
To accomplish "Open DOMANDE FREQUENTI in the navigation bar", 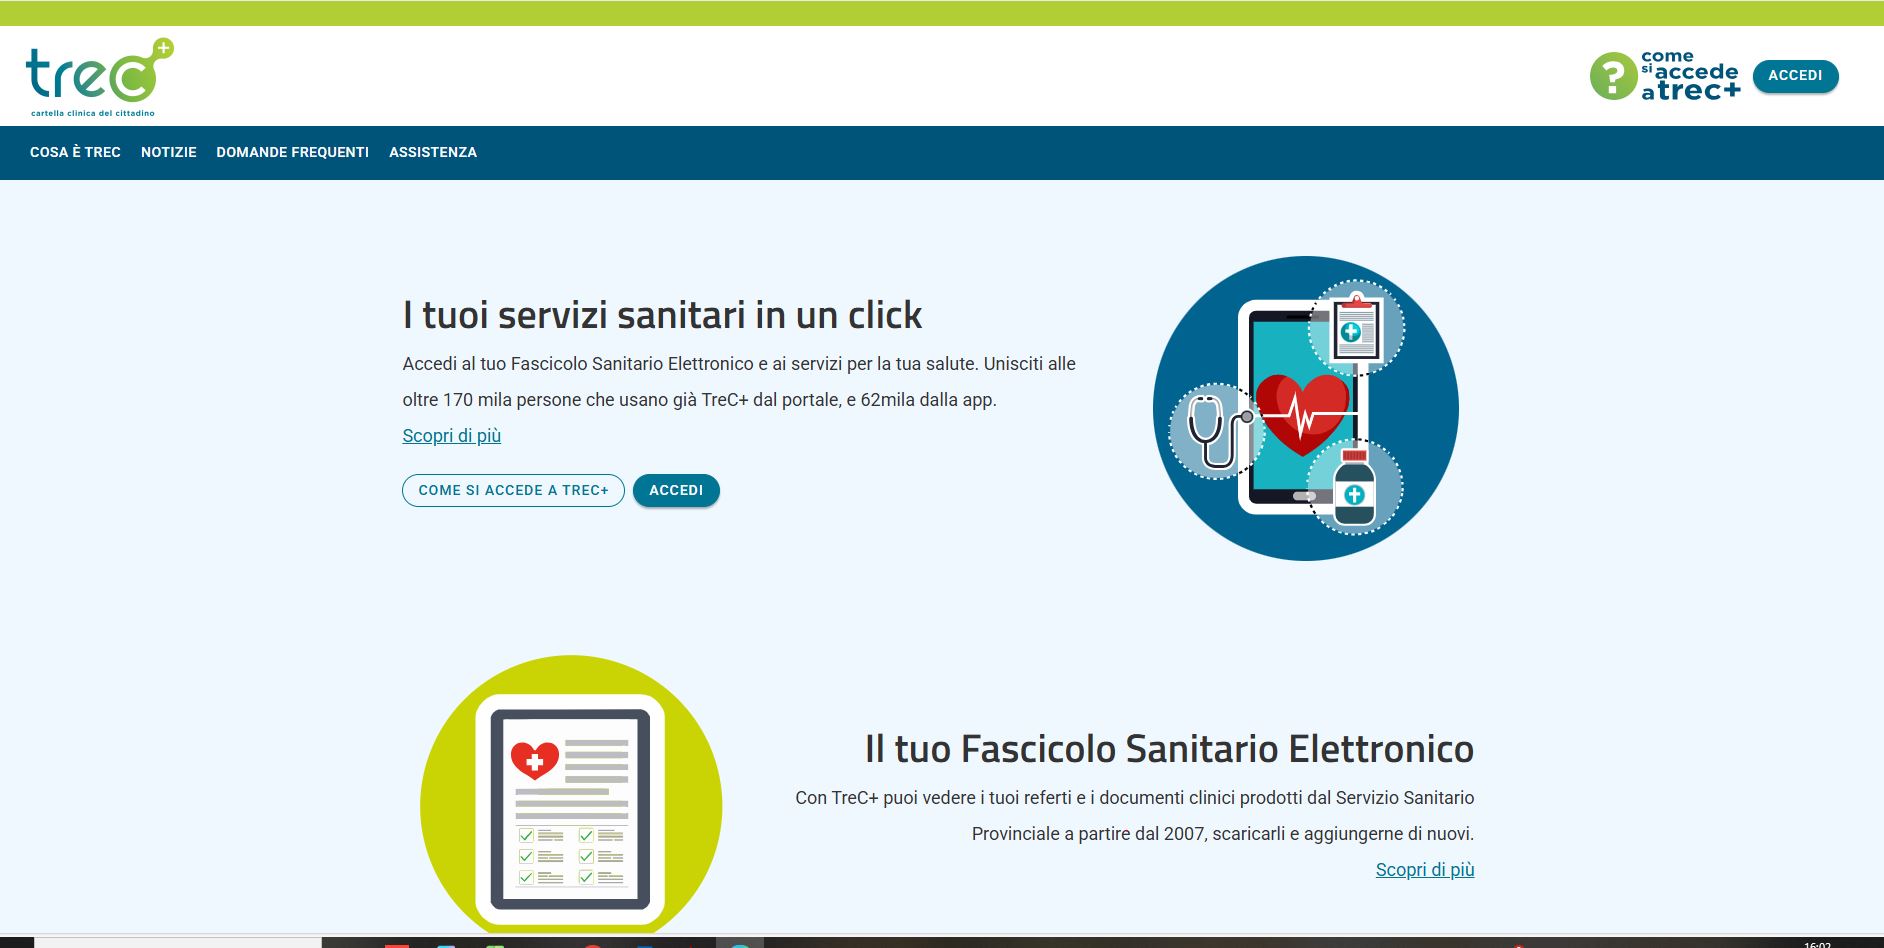I will (292, 152).
